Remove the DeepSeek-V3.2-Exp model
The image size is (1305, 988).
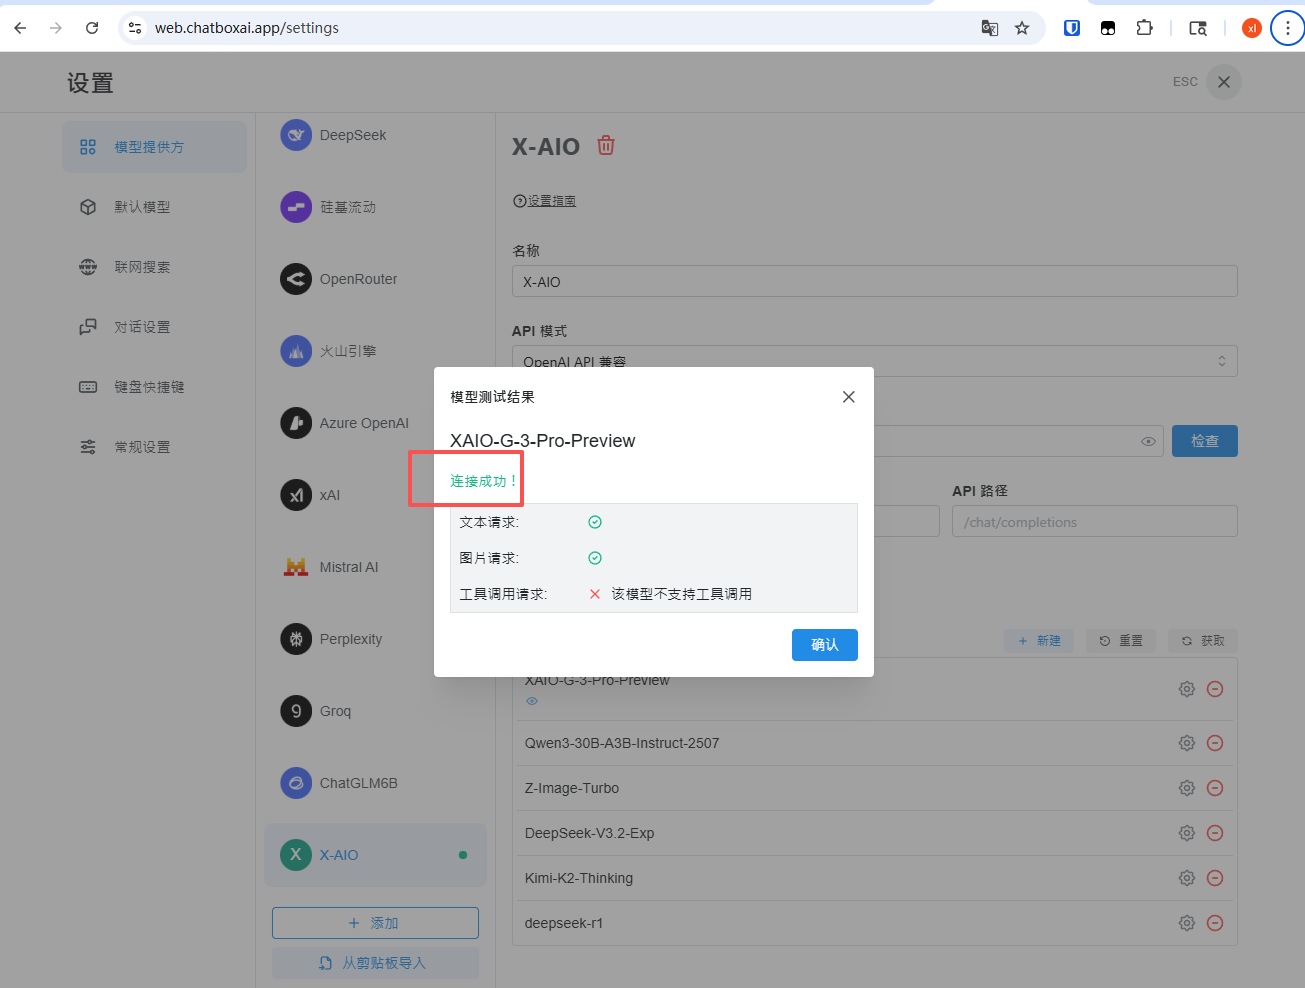coord(1215,833)
